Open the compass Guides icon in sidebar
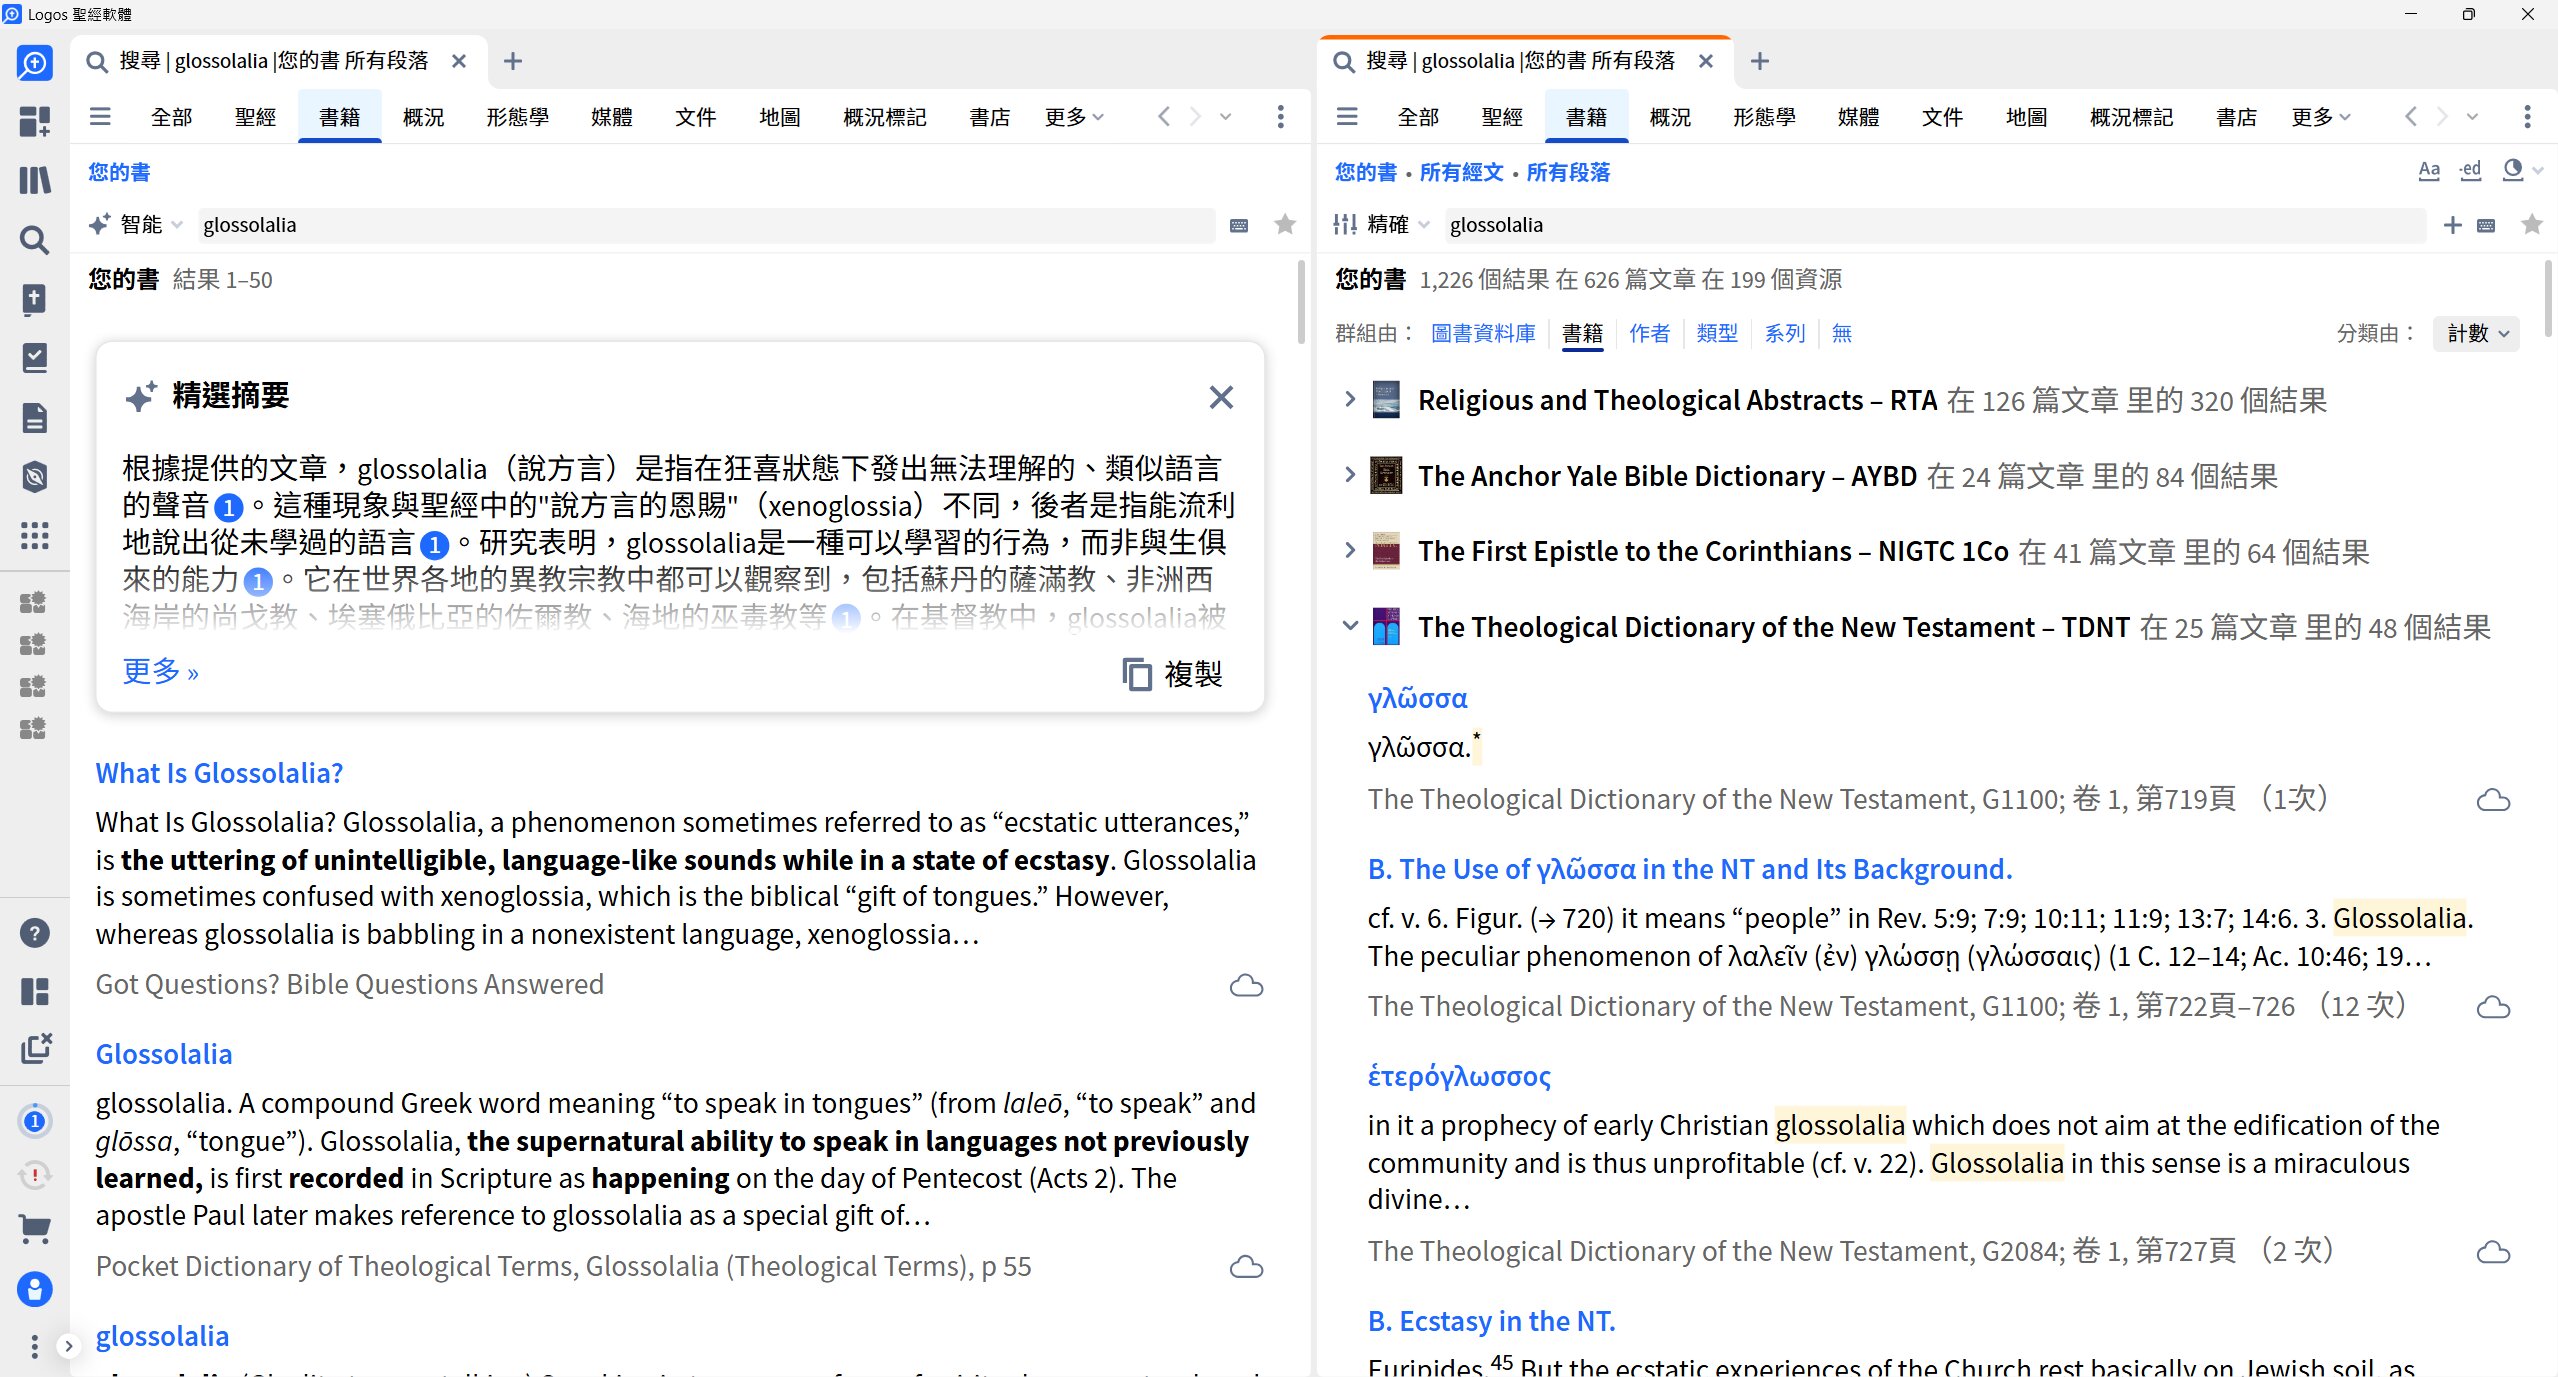 tap(34, 476)
